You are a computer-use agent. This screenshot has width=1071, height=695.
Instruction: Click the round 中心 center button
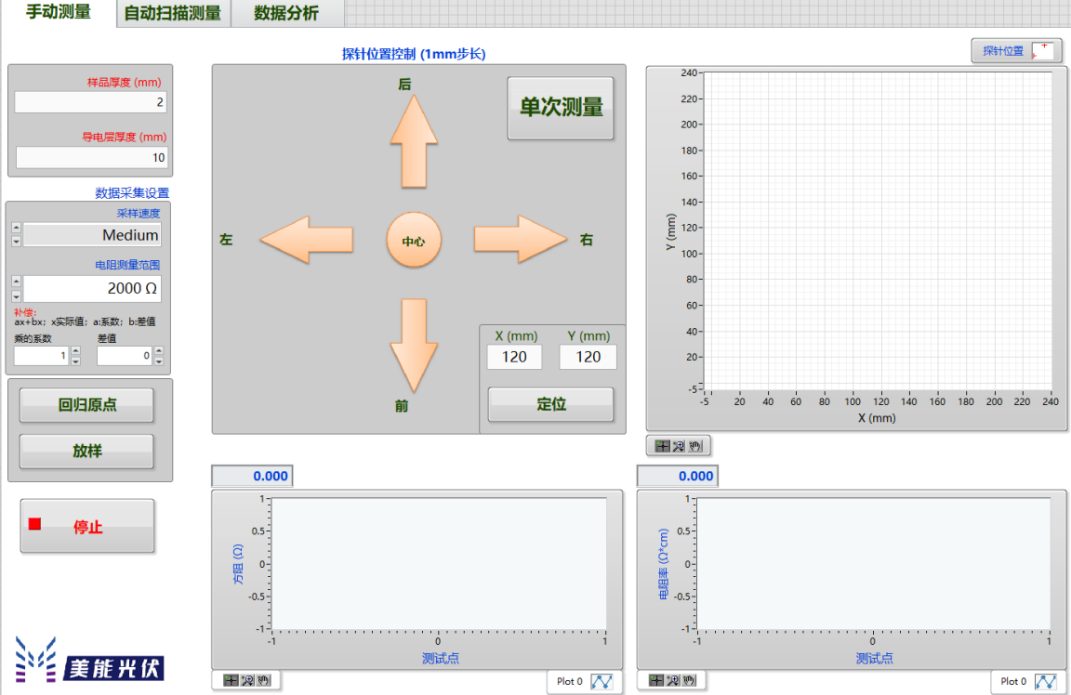pyautogui.click(x=414, y=240)
